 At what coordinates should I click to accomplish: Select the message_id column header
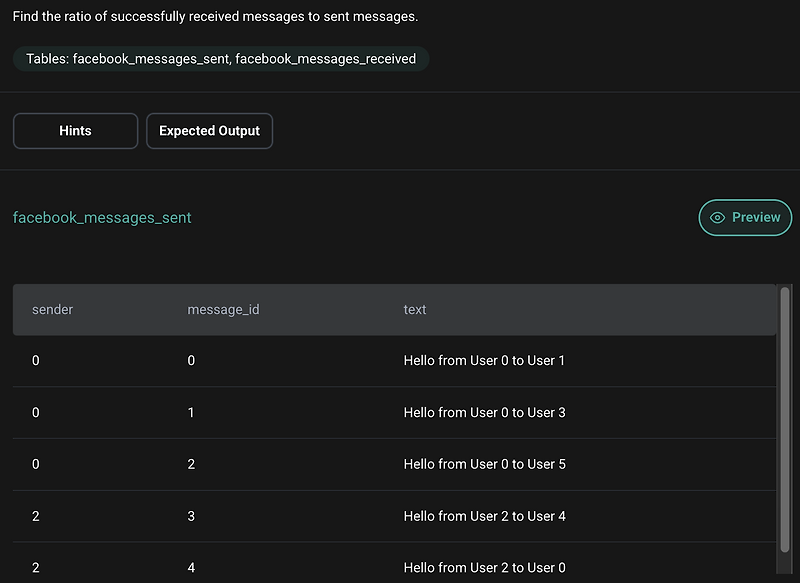point(223,309)
